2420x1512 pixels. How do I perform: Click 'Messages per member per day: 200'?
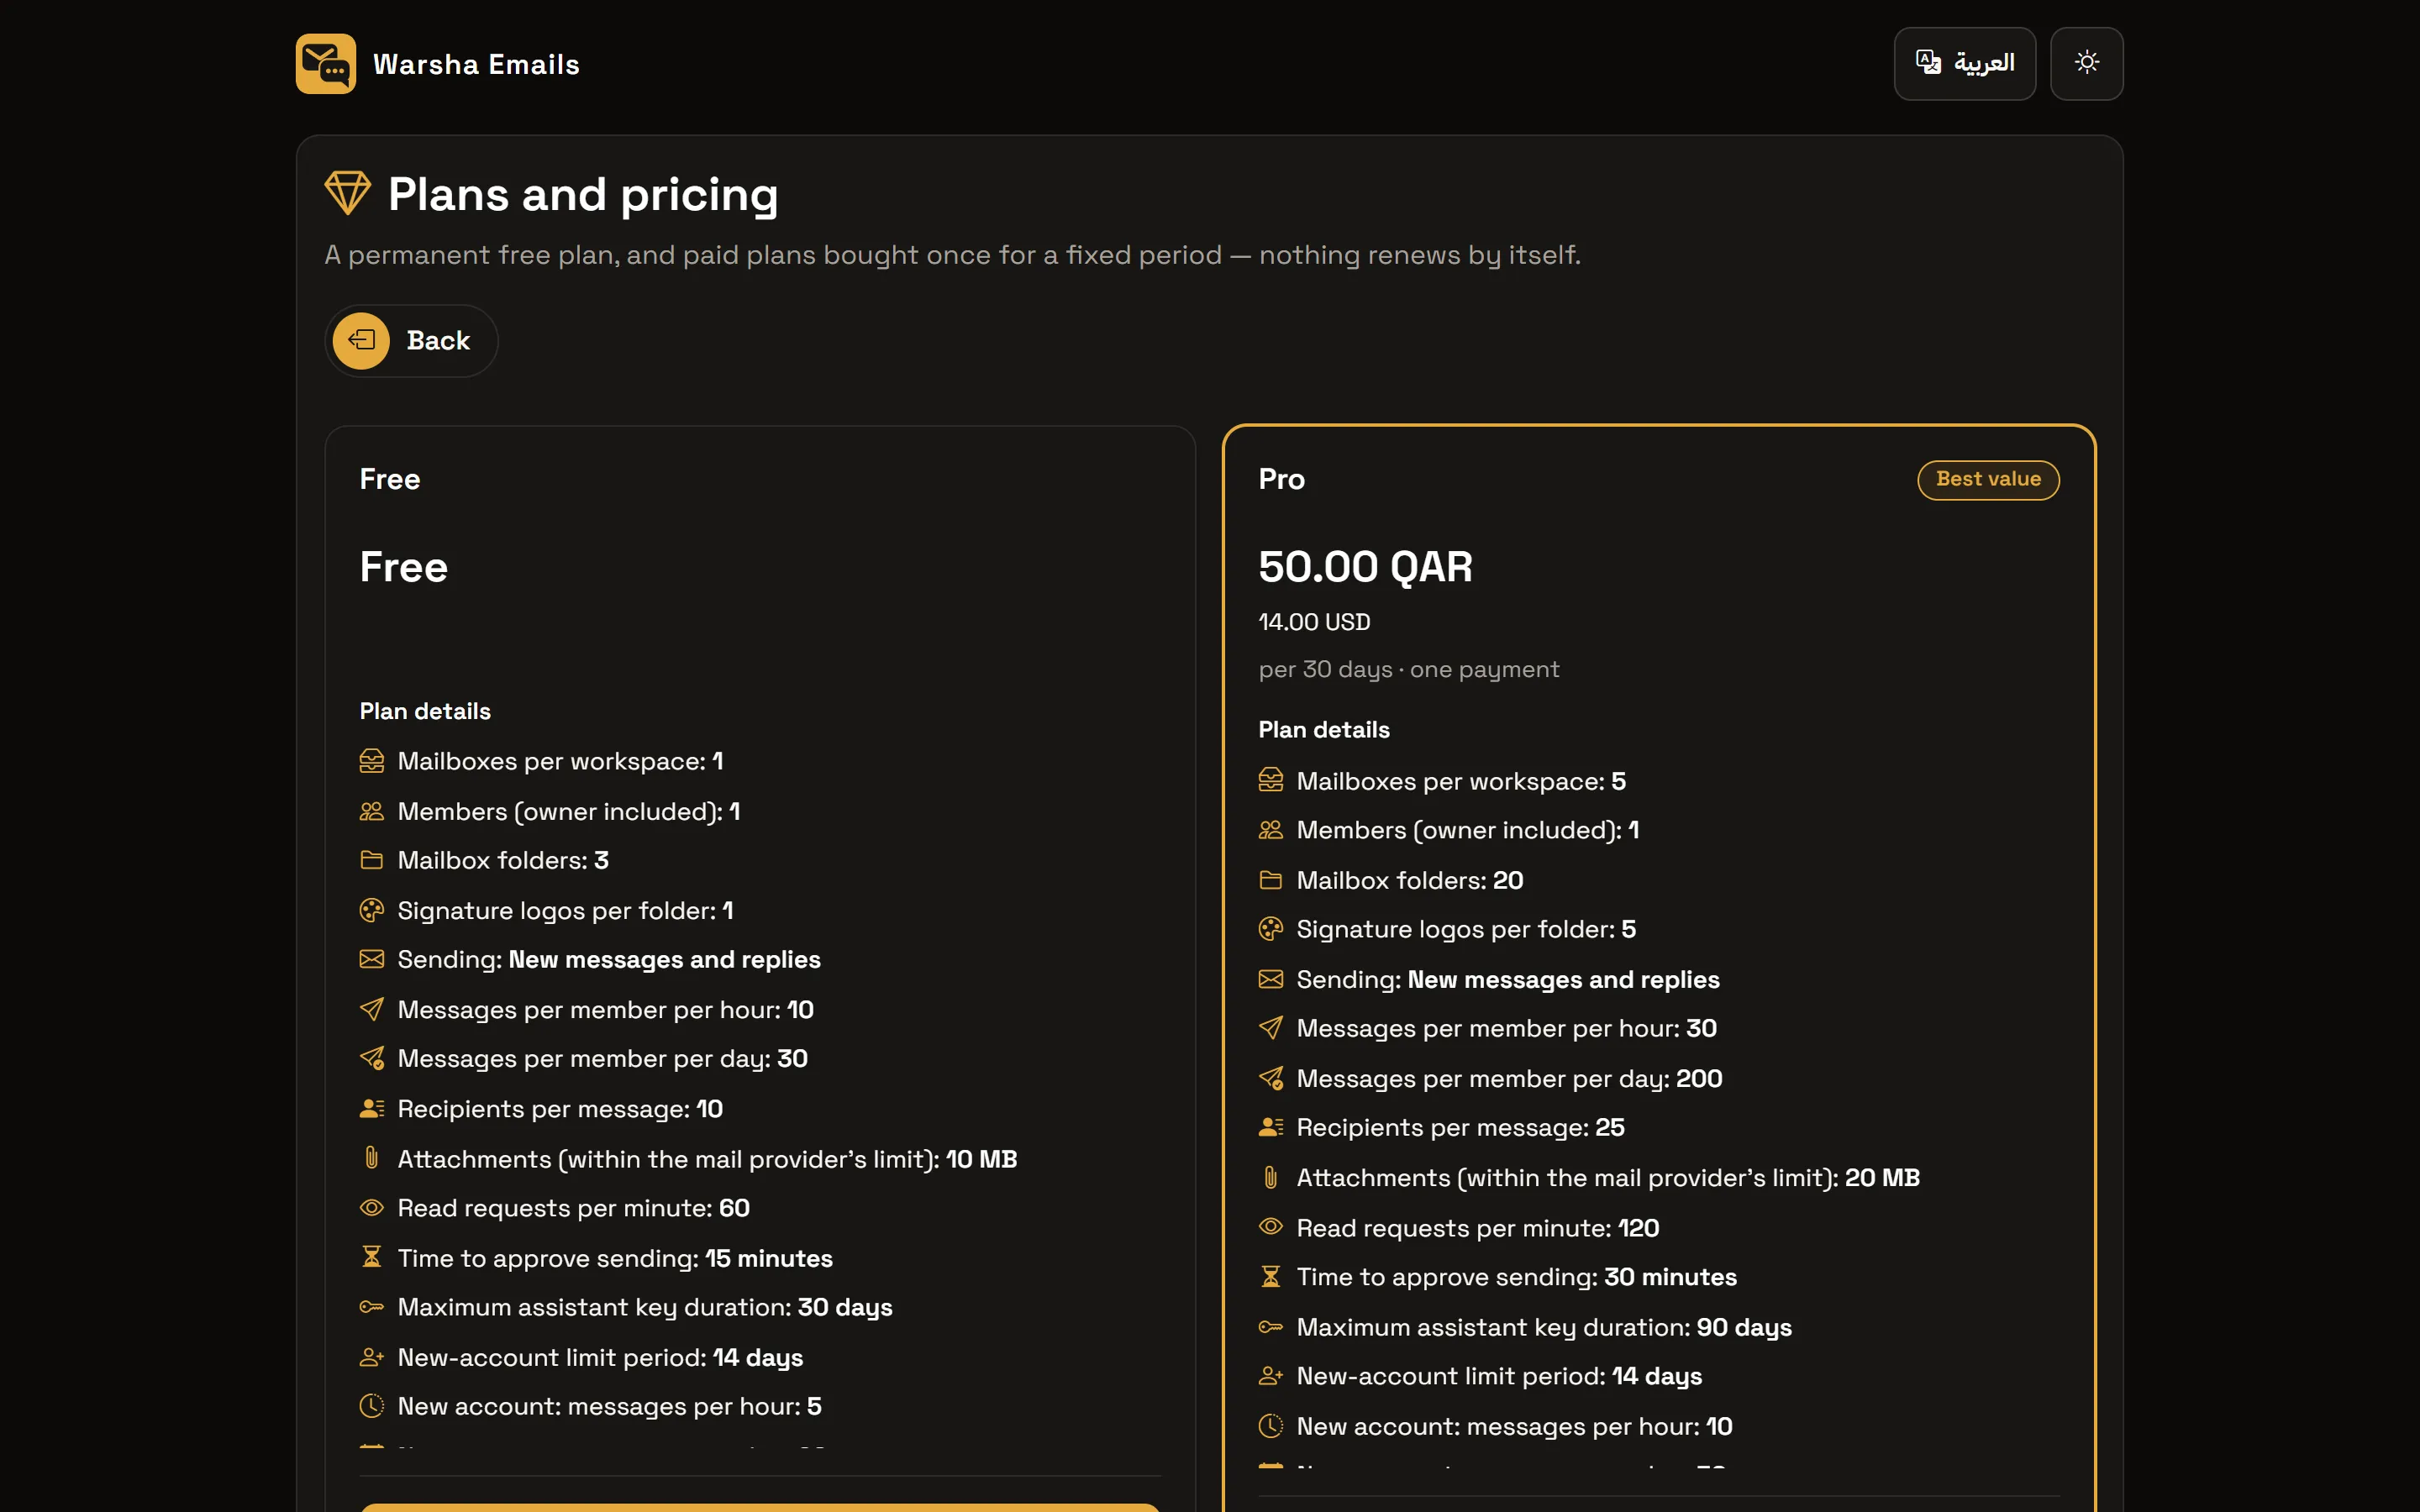[x=1509, y=1079]
